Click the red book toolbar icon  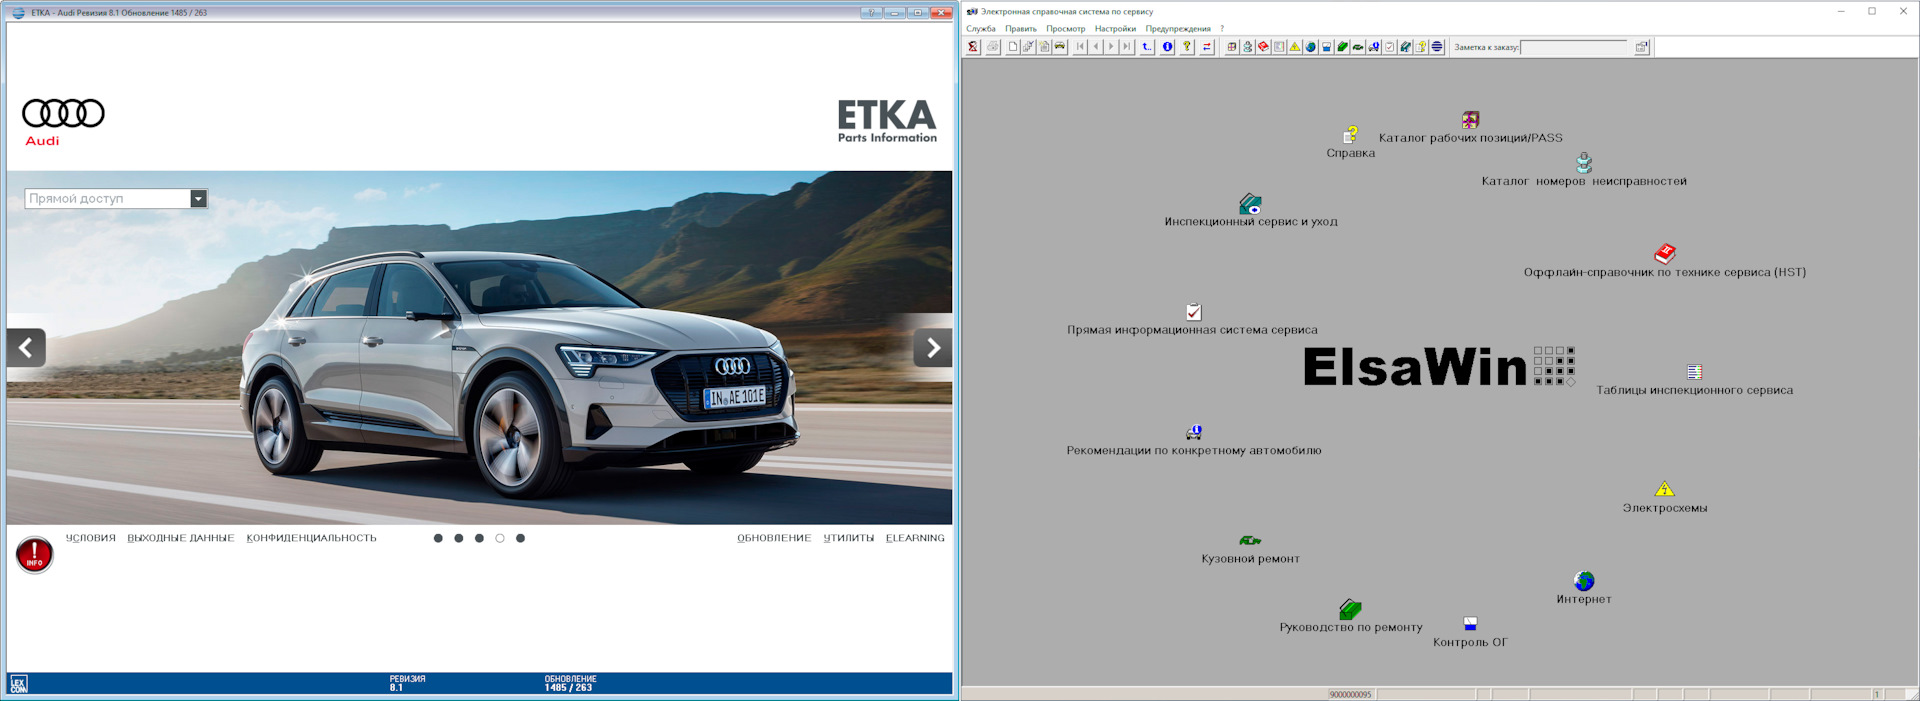coord(1263,47)
